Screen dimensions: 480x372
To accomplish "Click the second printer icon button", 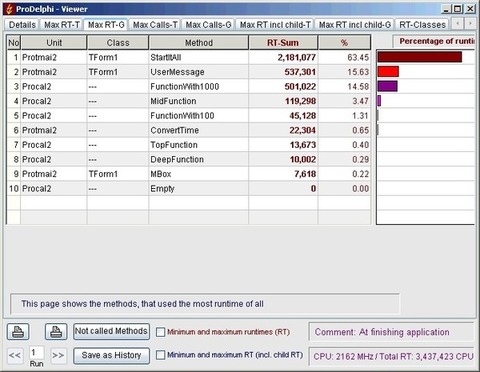I will [56, 332].
